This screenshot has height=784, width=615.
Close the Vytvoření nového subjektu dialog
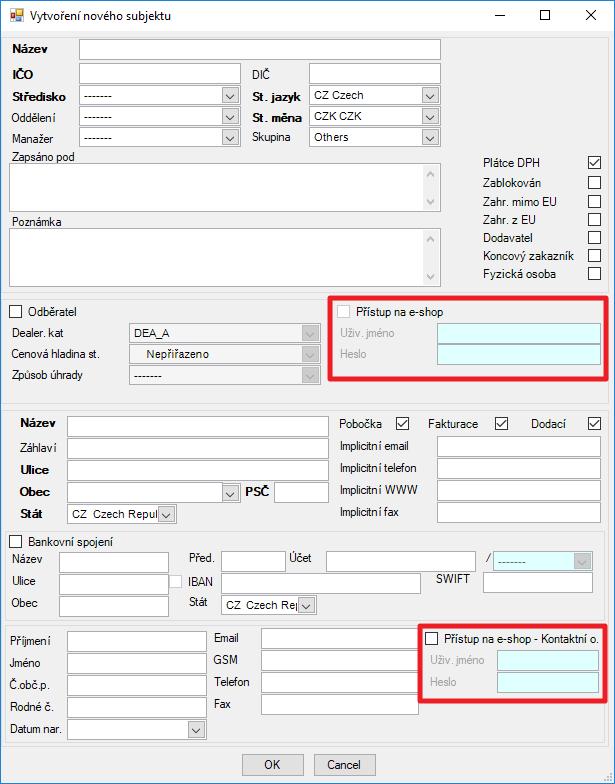coord(590,15)
